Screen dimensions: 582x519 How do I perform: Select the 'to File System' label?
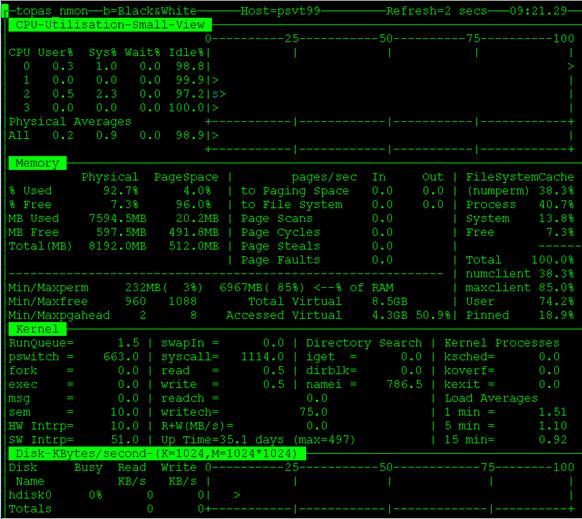[x=291, y=205]
